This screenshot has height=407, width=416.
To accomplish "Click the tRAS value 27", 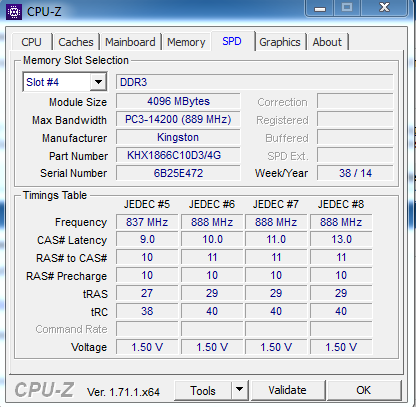I will (147, 294).
